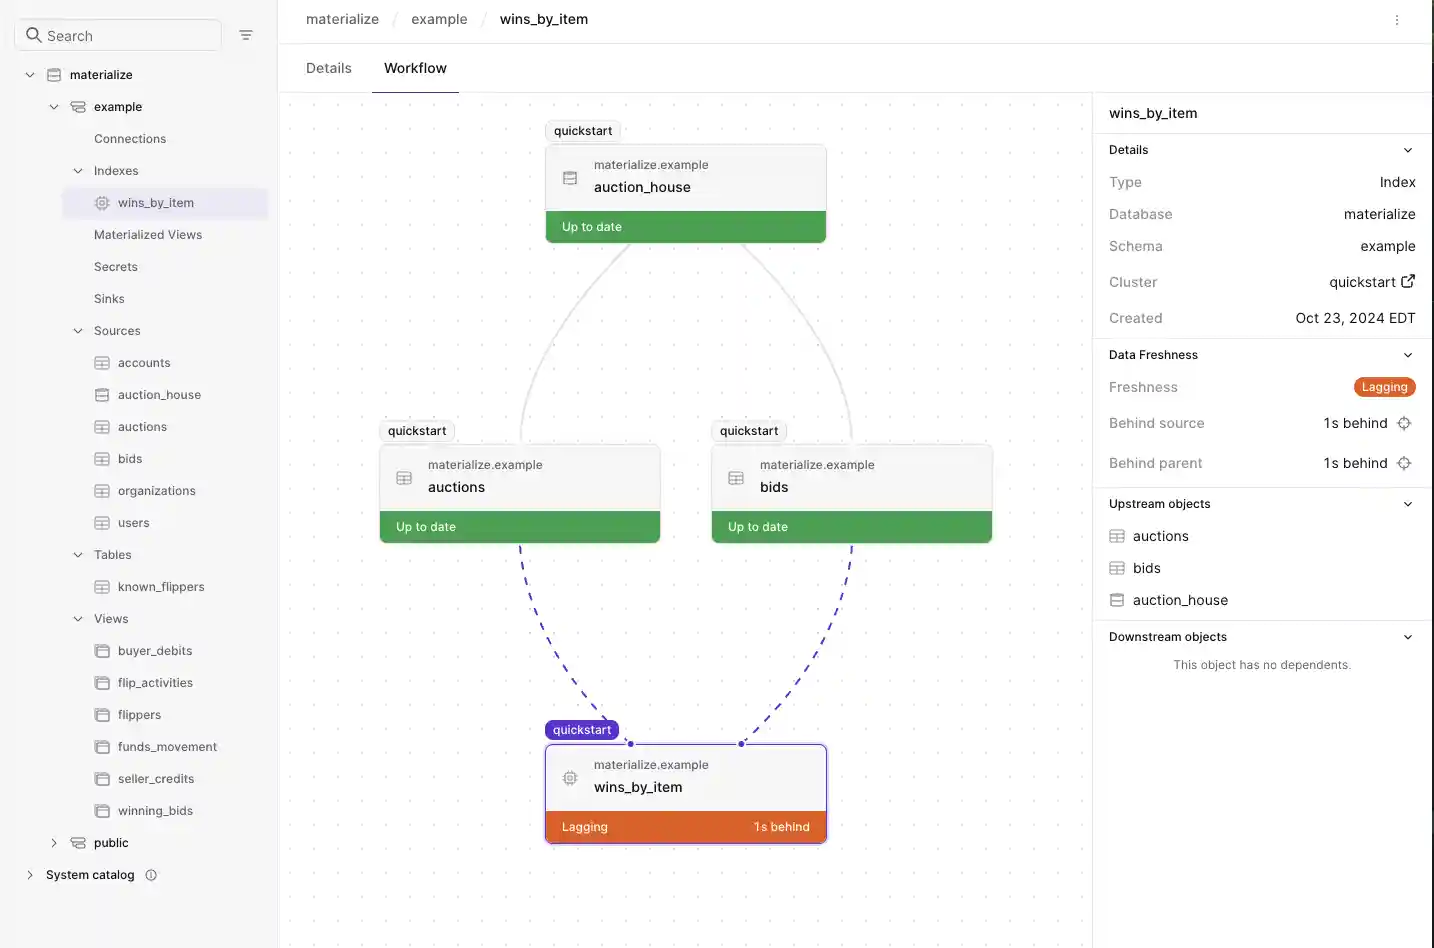Collapse the Details panel chevron

1408,149
